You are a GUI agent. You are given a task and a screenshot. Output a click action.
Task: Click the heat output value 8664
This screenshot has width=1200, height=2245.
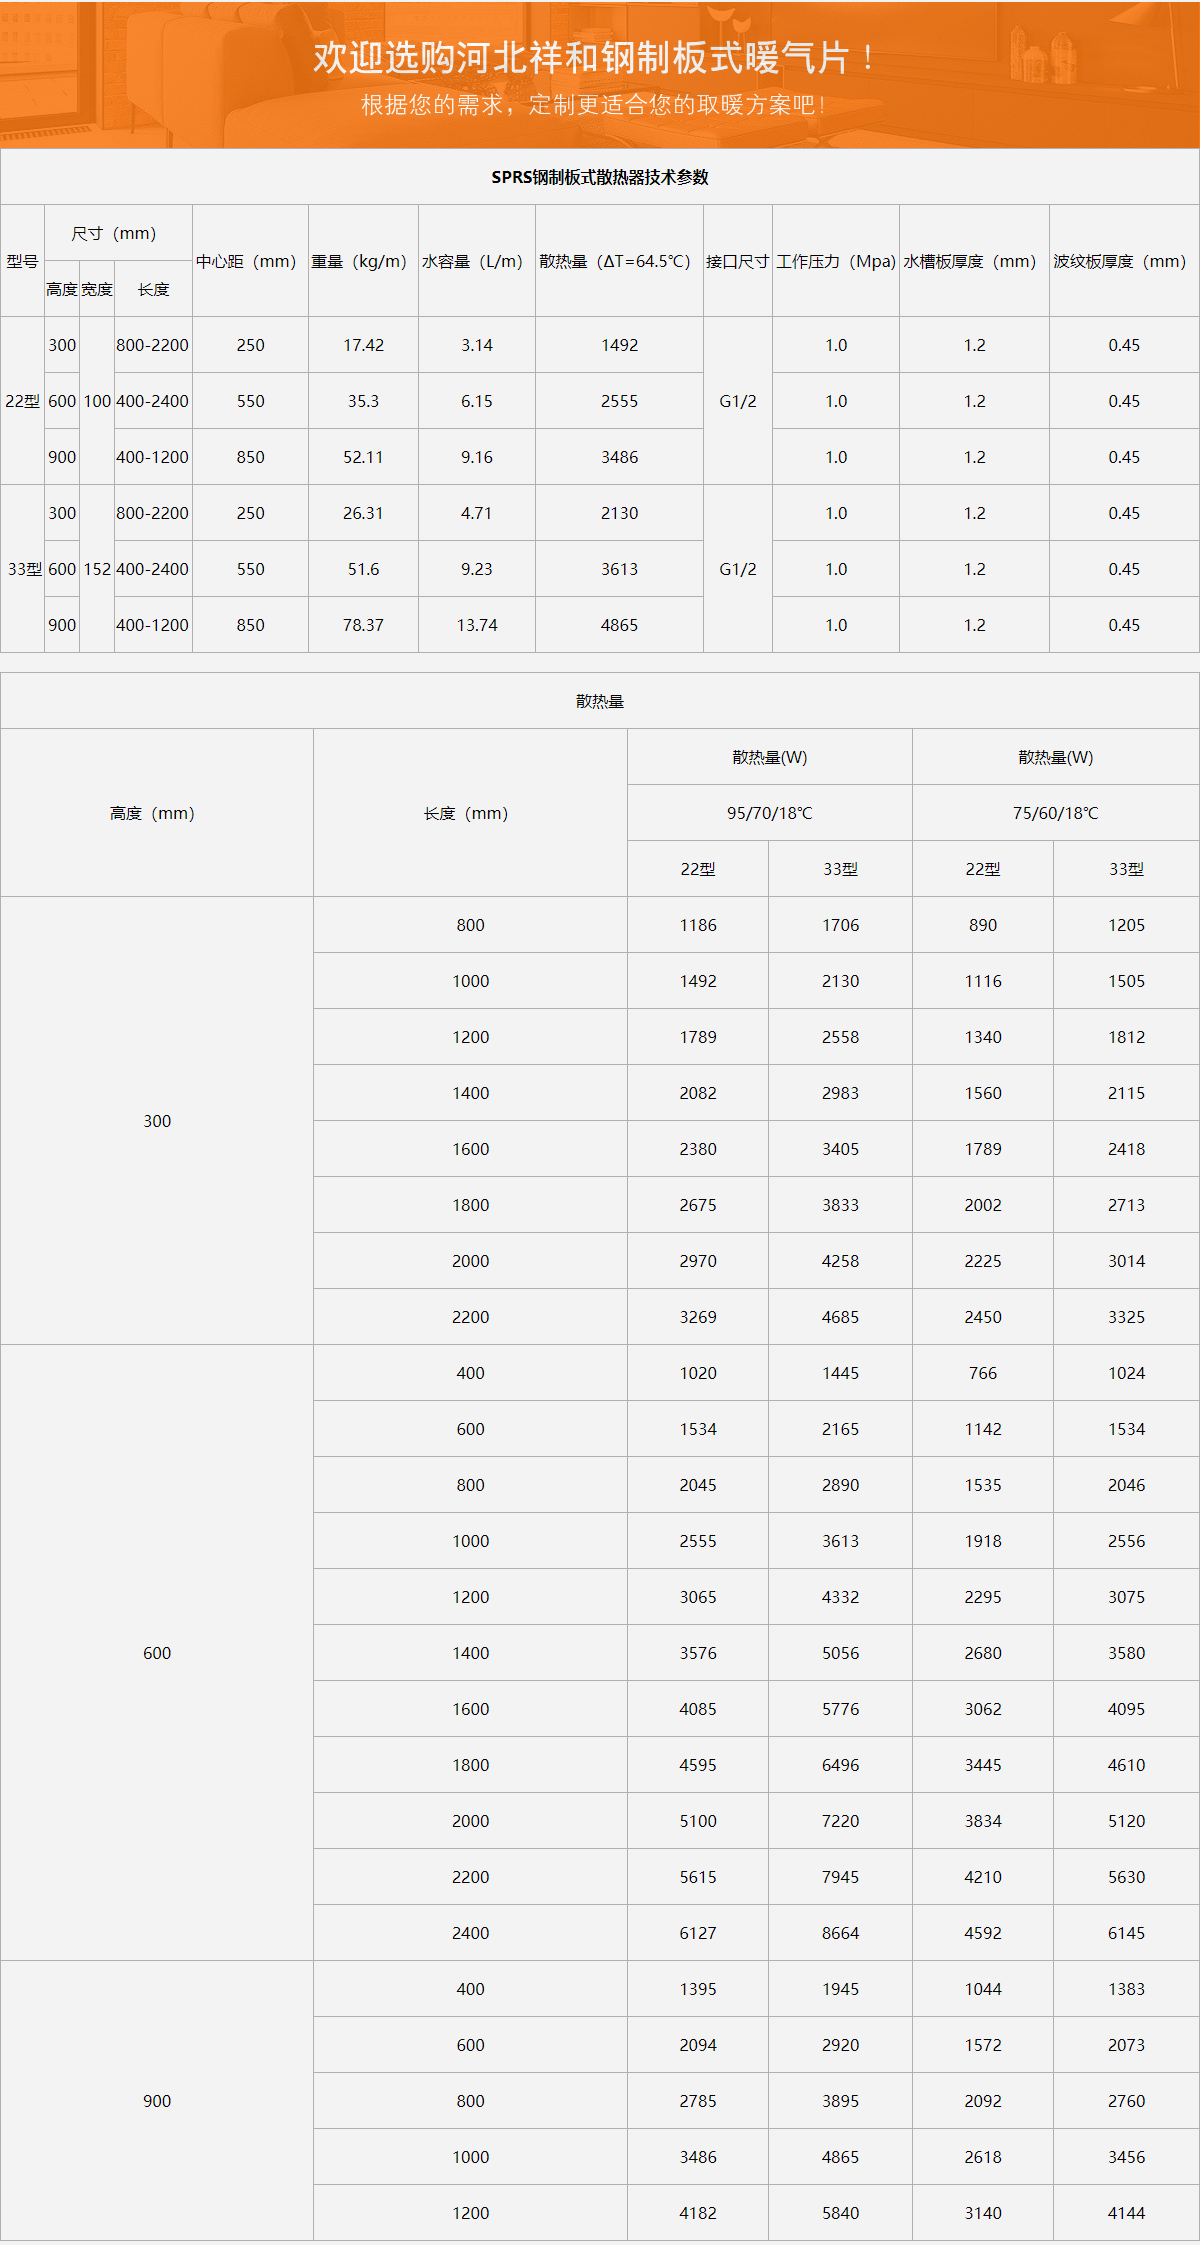(840, 1933)
